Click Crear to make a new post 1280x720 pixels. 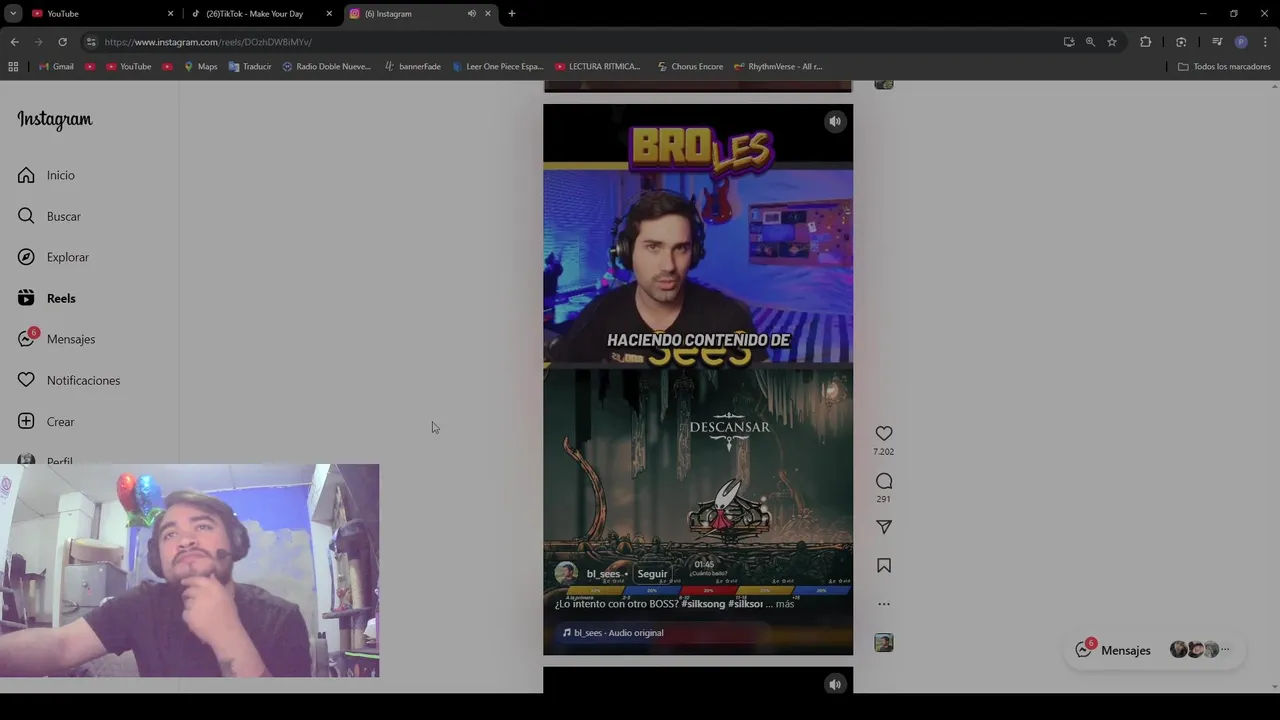[46, 421]
